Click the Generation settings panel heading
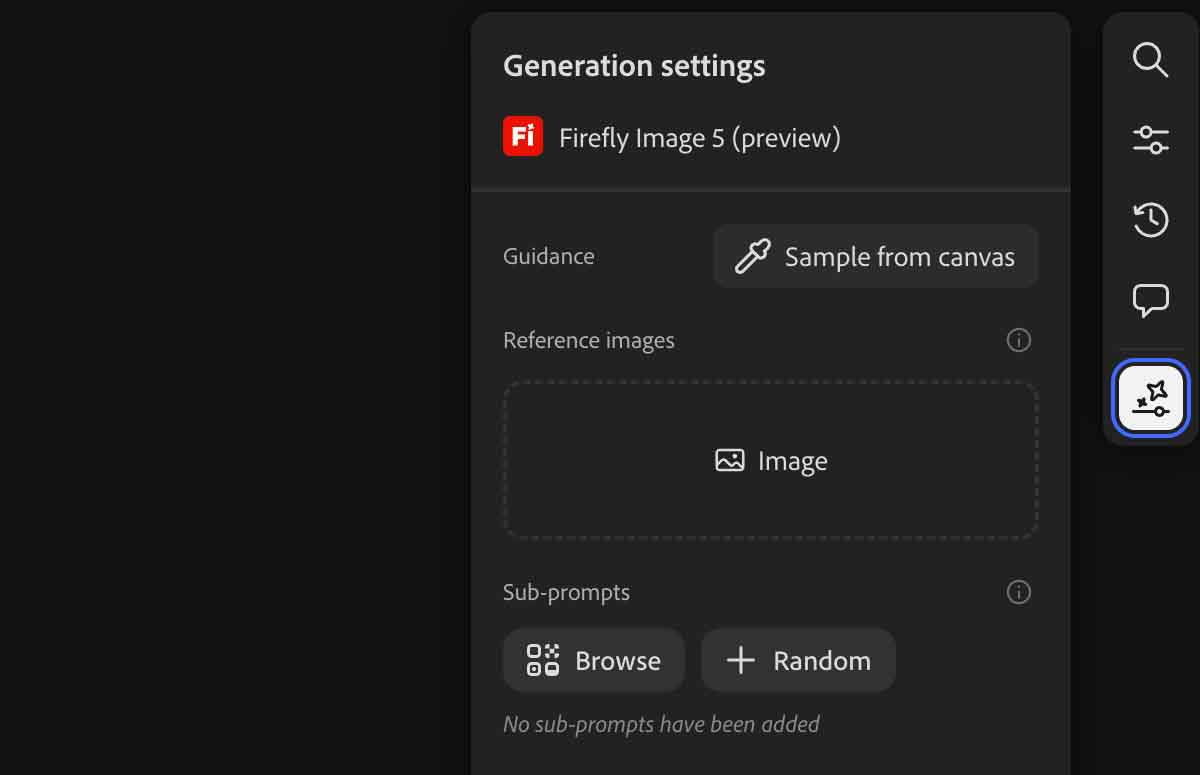The height and width of the screenshot is (775, 1200). pos(634,66)
